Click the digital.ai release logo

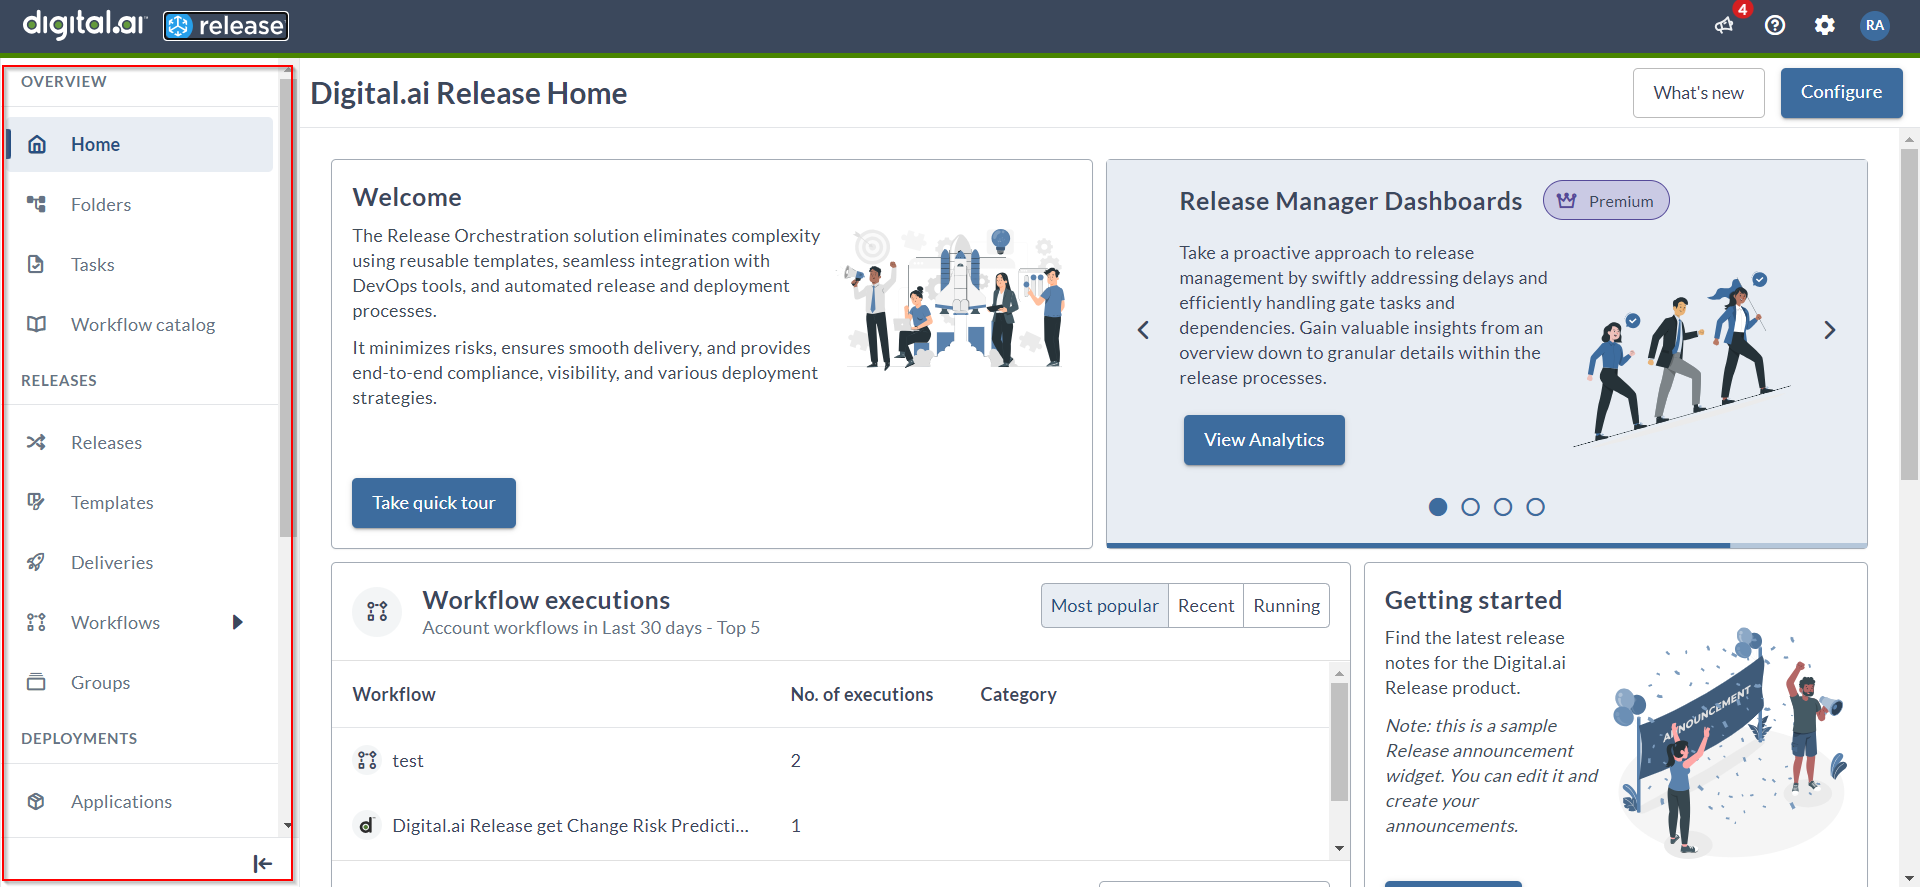(156, 25)
